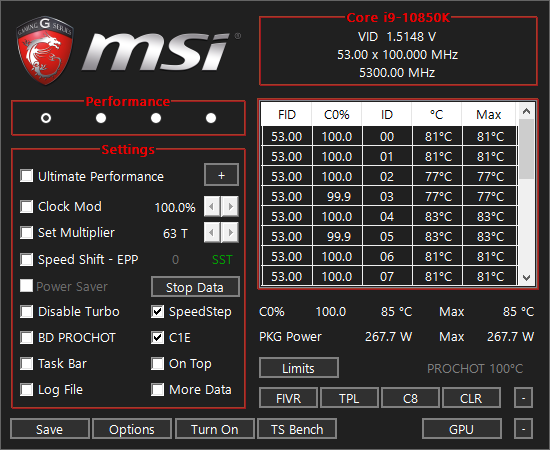Open the Options window
The width and height of the screenshot is (550, 450).
point(132,429)
